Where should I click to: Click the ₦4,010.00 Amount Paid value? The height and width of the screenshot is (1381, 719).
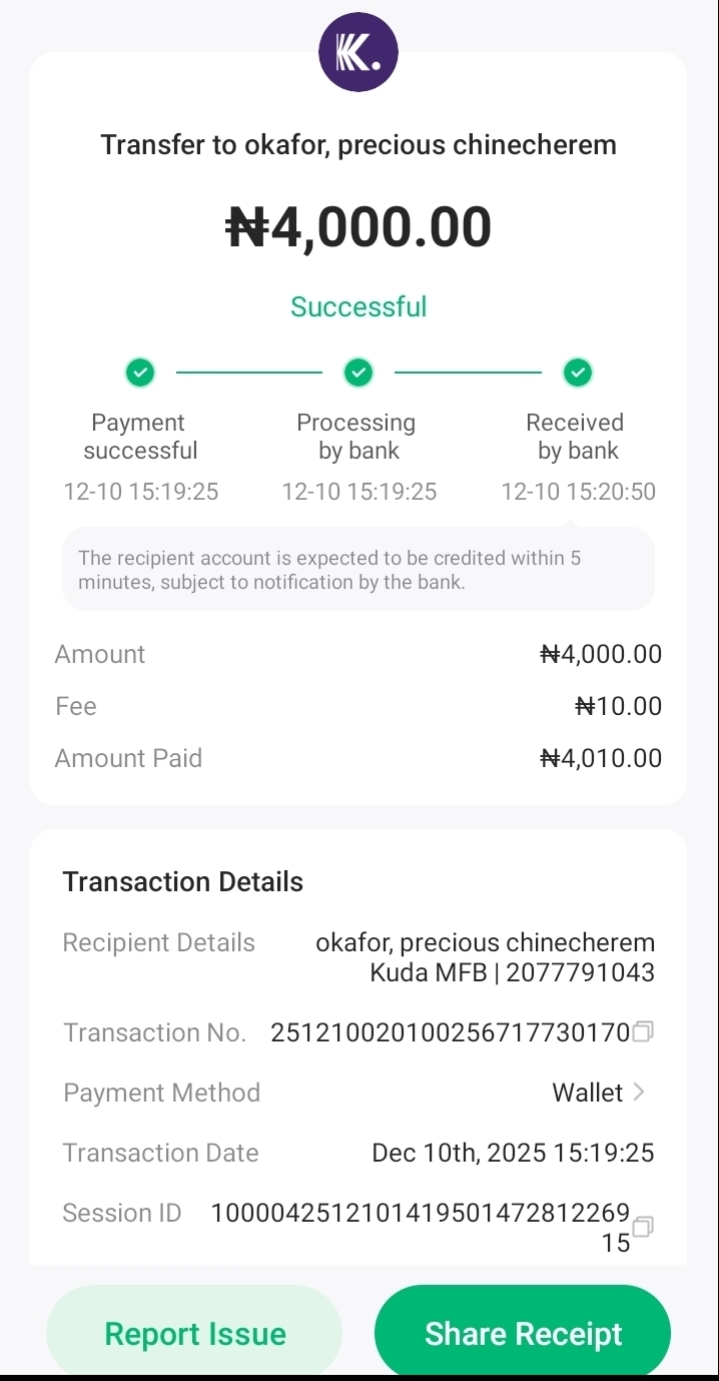click(600, 758)
